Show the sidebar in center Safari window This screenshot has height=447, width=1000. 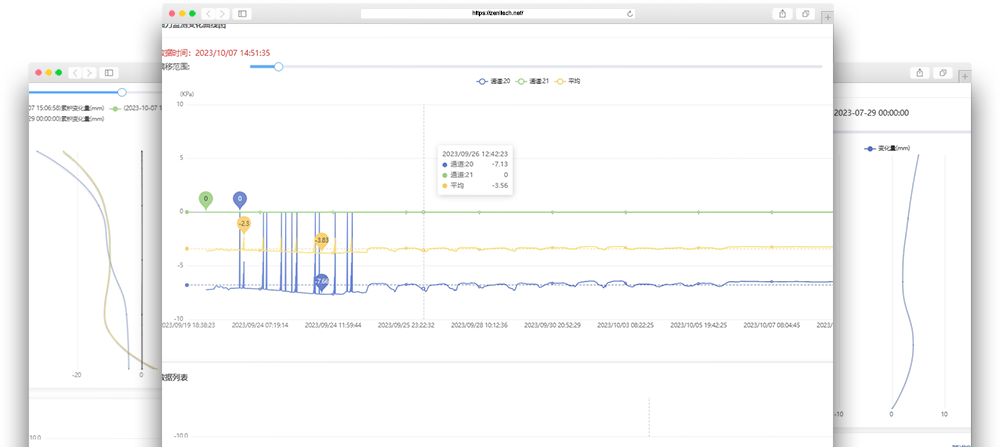[x=242, y=13]
